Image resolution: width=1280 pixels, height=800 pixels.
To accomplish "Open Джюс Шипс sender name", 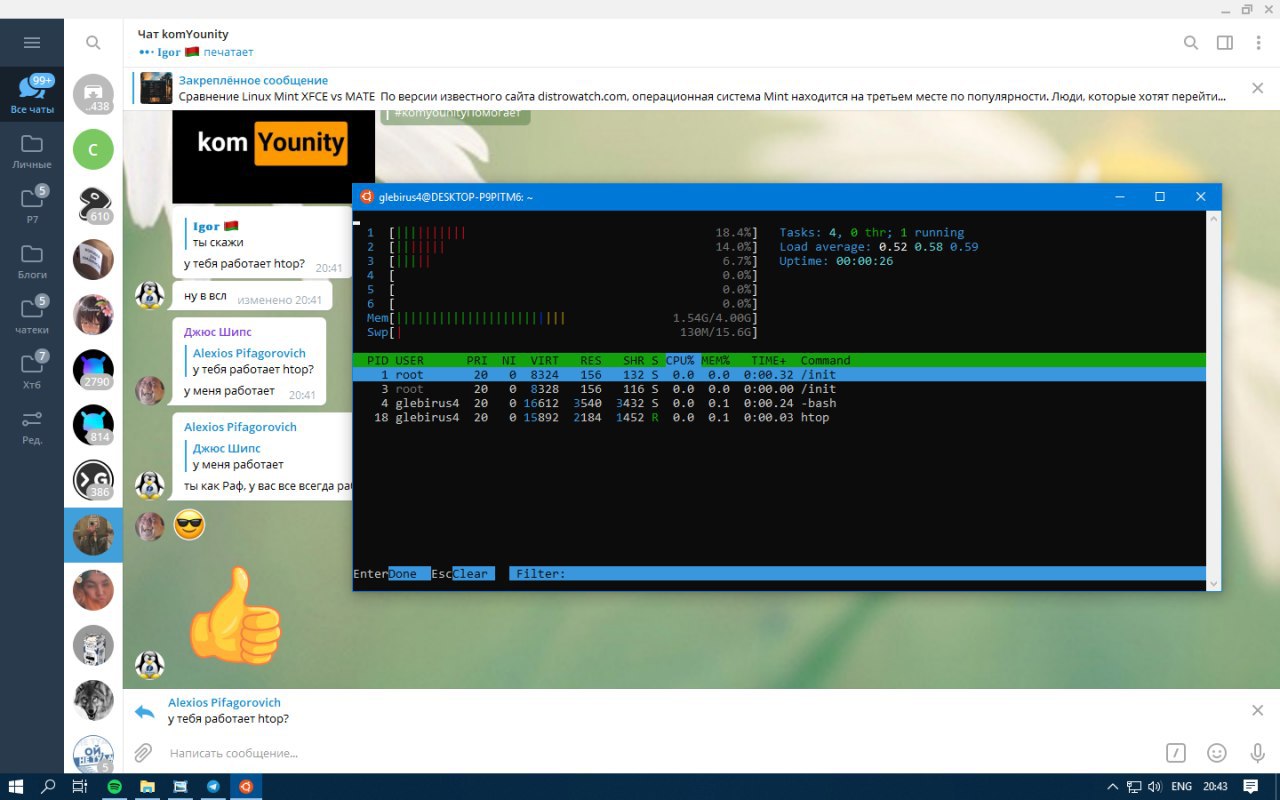I will click(x=217, y=332).
